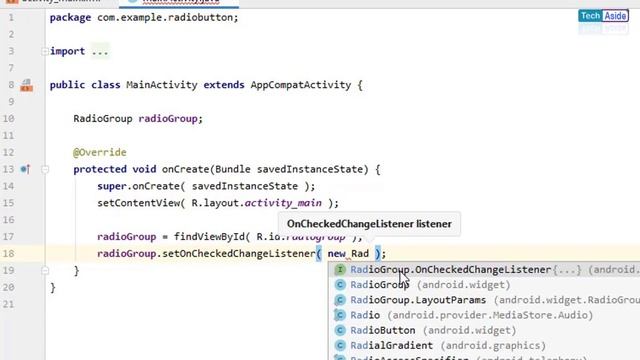640x360 pixels.
Task: Select Radio (android.provider.MediaStore.Audio) suggestion
Action: pyautogui.click(x=484, y=315)
